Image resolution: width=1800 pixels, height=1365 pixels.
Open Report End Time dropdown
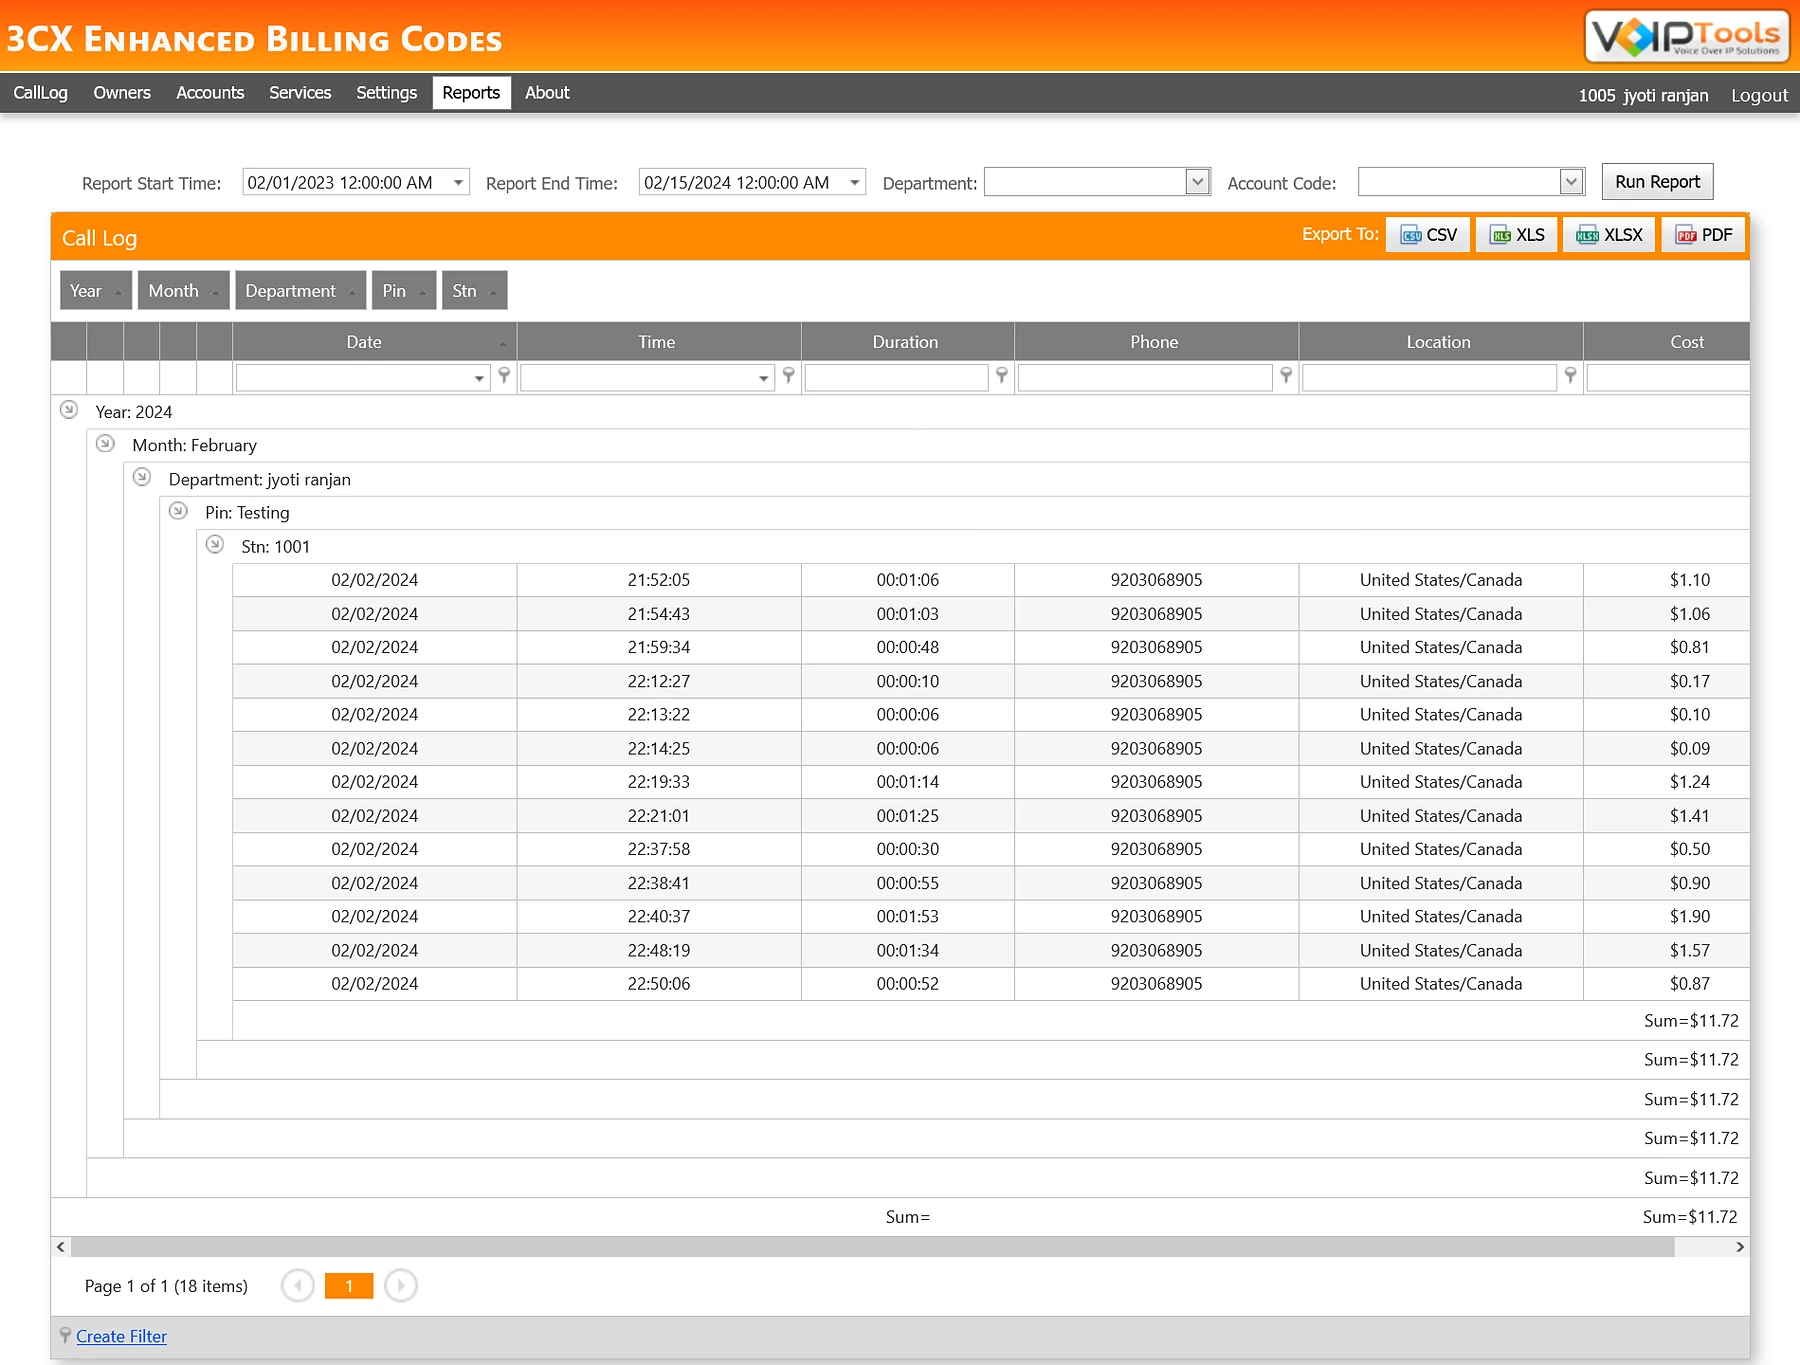tap(854, 183)
